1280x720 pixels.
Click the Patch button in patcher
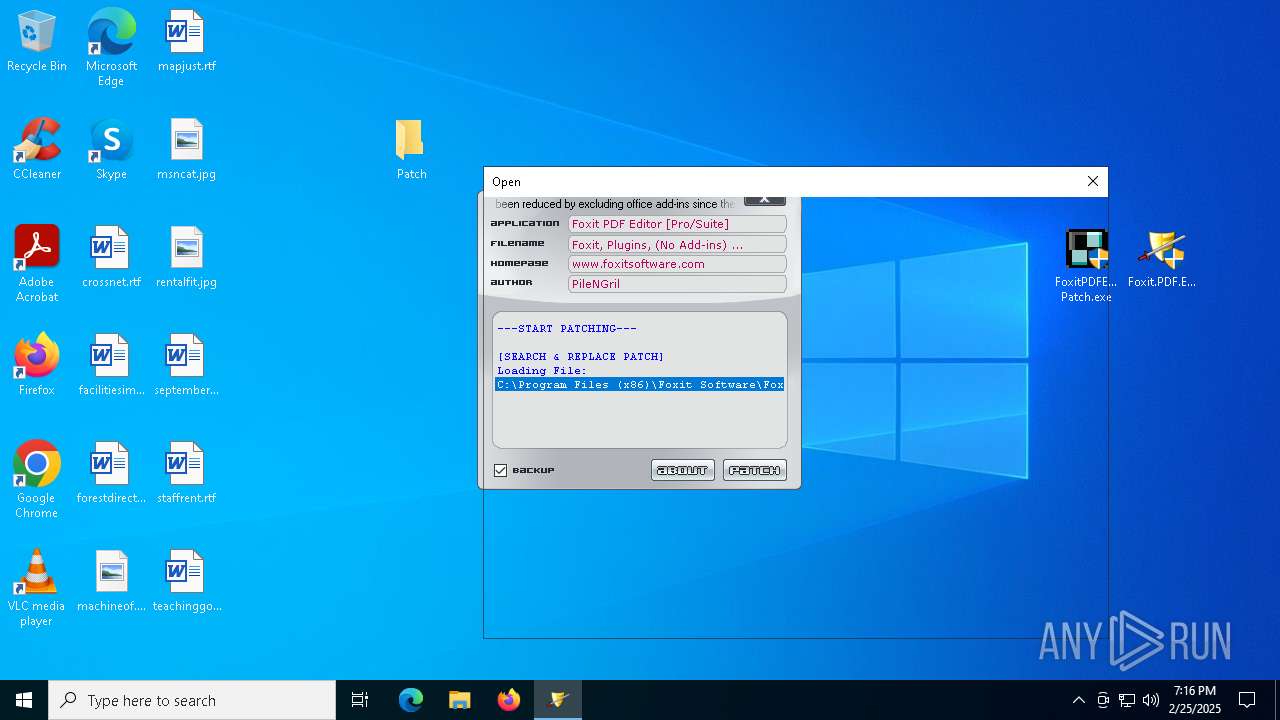[x=755, y=470]
